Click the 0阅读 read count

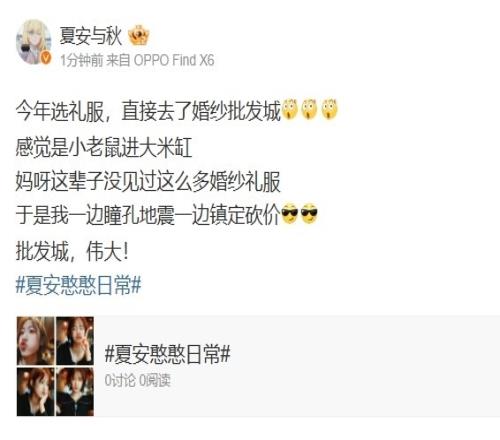point(155,380)
